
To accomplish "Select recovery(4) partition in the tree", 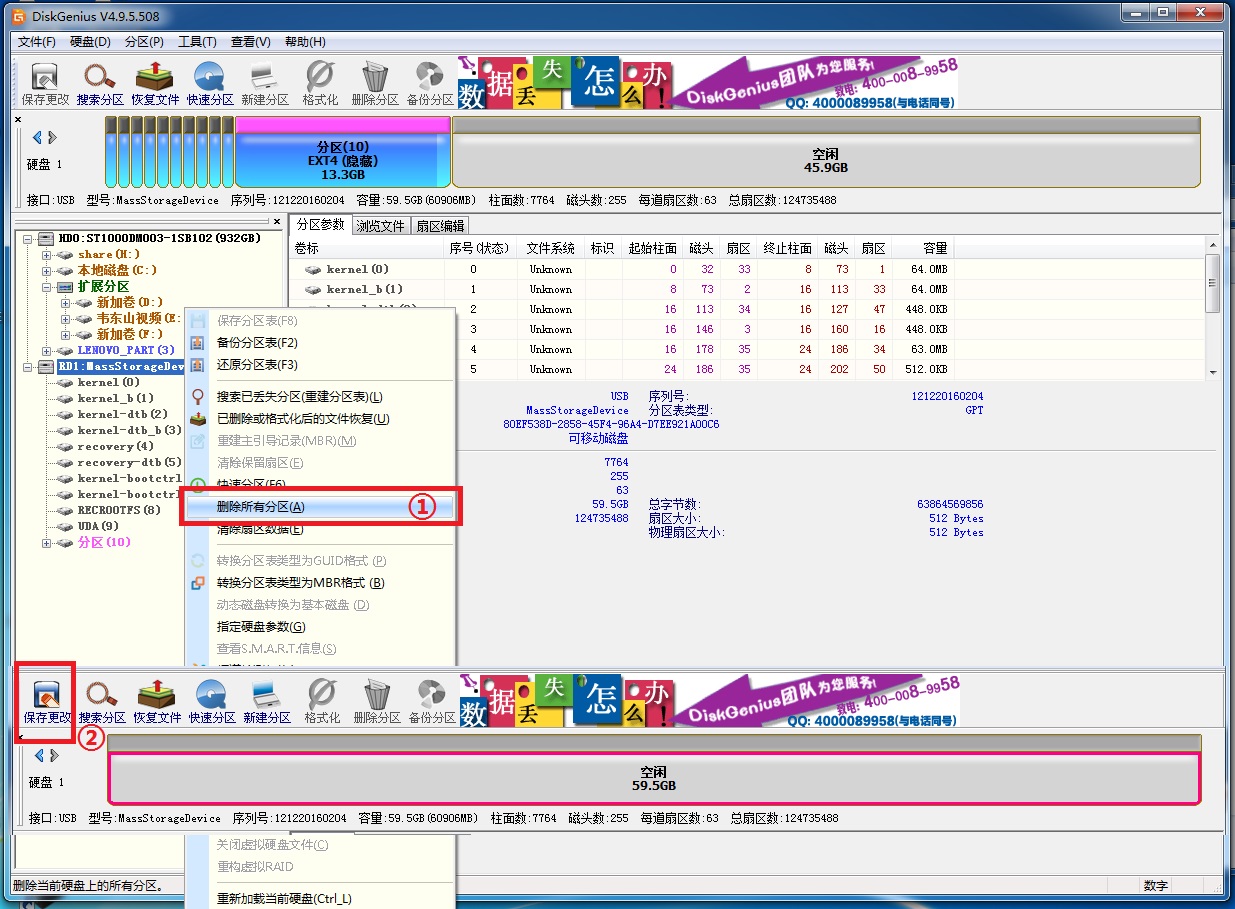I will (x=115, y=446).
